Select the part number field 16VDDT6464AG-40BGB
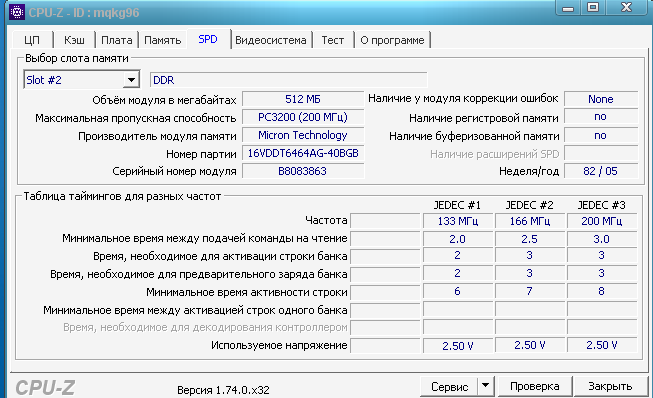The image size is (653, 398). coord(303,153)
